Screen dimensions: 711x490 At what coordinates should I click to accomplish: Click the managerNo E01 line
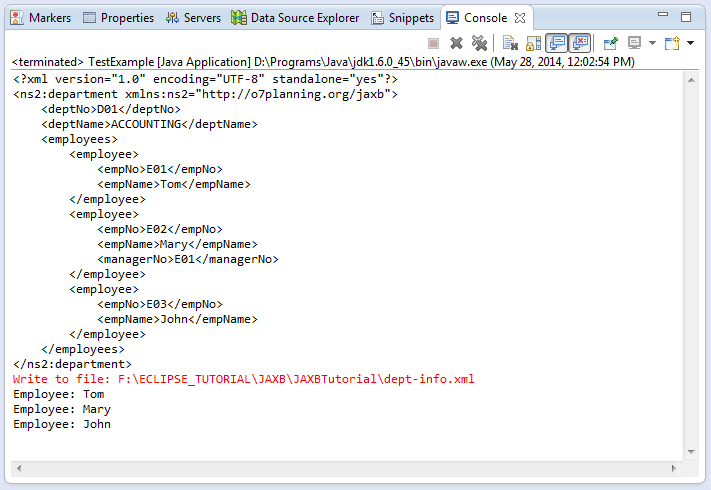pos(188,259)
